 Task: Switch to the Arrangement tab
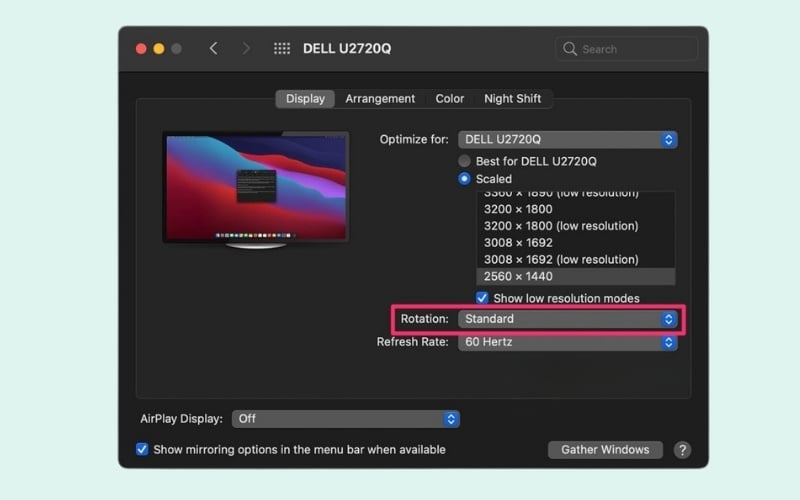(x=380, y=99)
